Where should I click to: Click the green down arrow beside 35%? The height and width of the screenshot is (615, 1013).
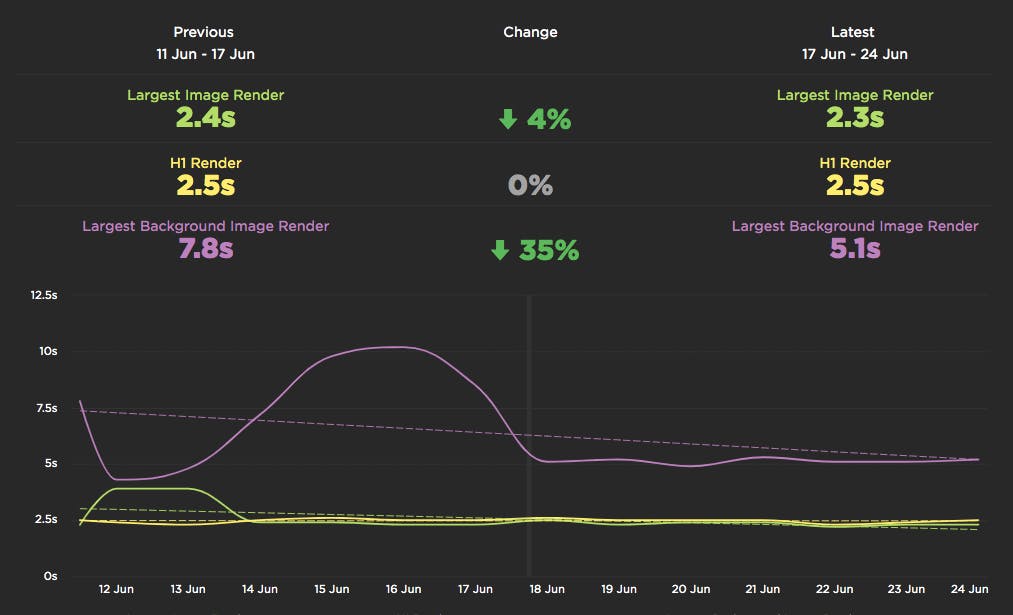[500, 250]
